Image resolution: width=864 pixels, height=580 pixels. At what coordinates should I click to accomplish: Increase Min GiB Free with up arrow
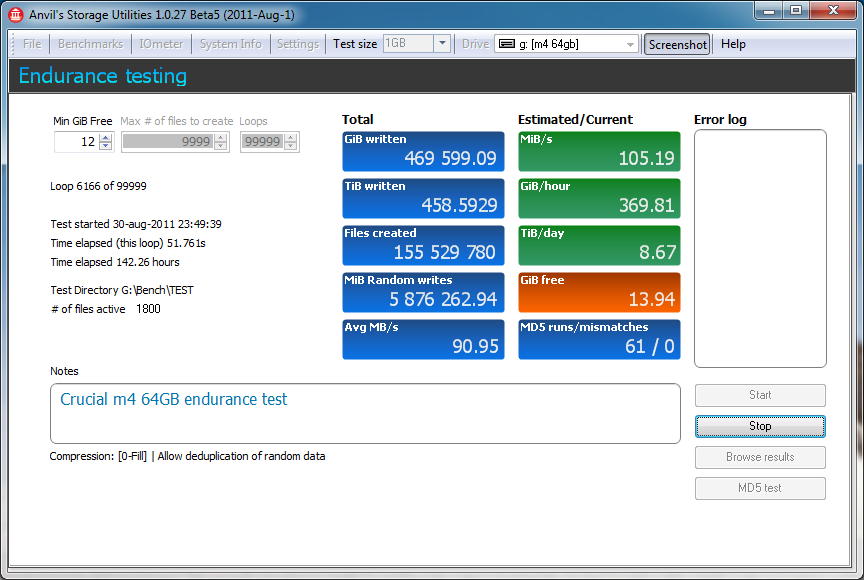[x=106, y=137]
